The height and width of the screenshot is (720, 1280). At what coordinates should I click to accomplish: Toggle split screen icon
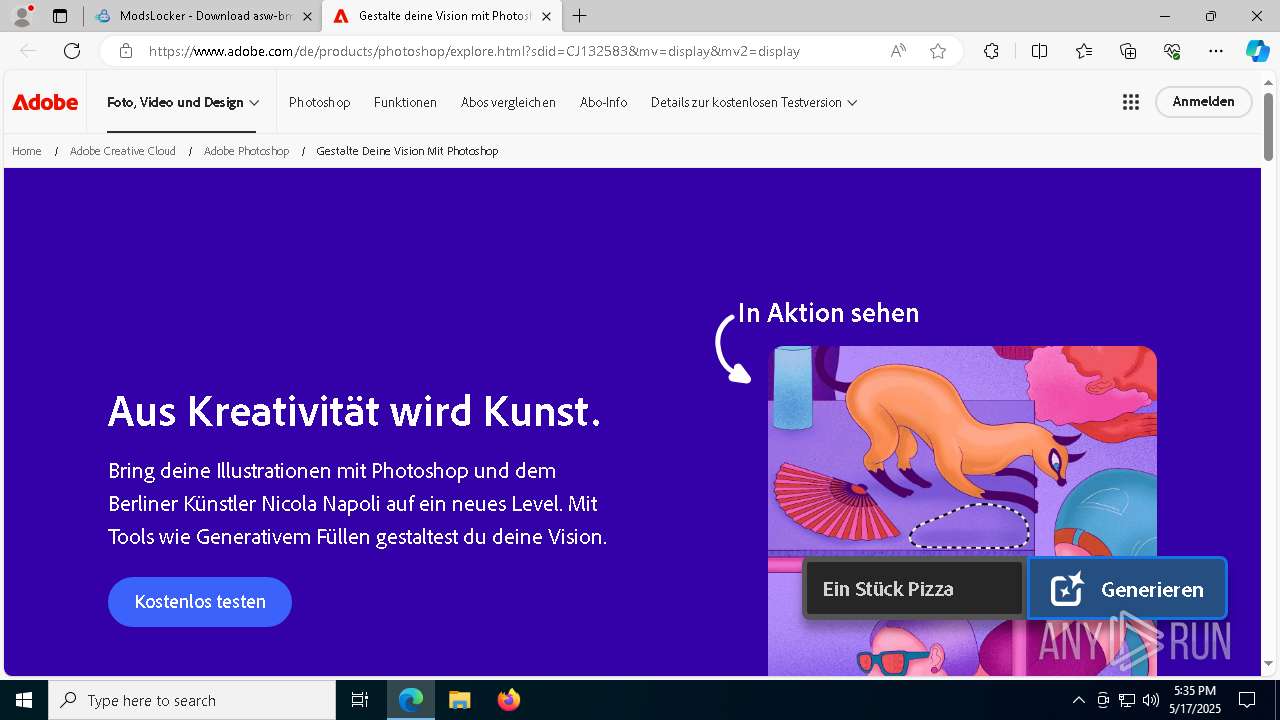pyautogui.click(x=1039, y=51)
